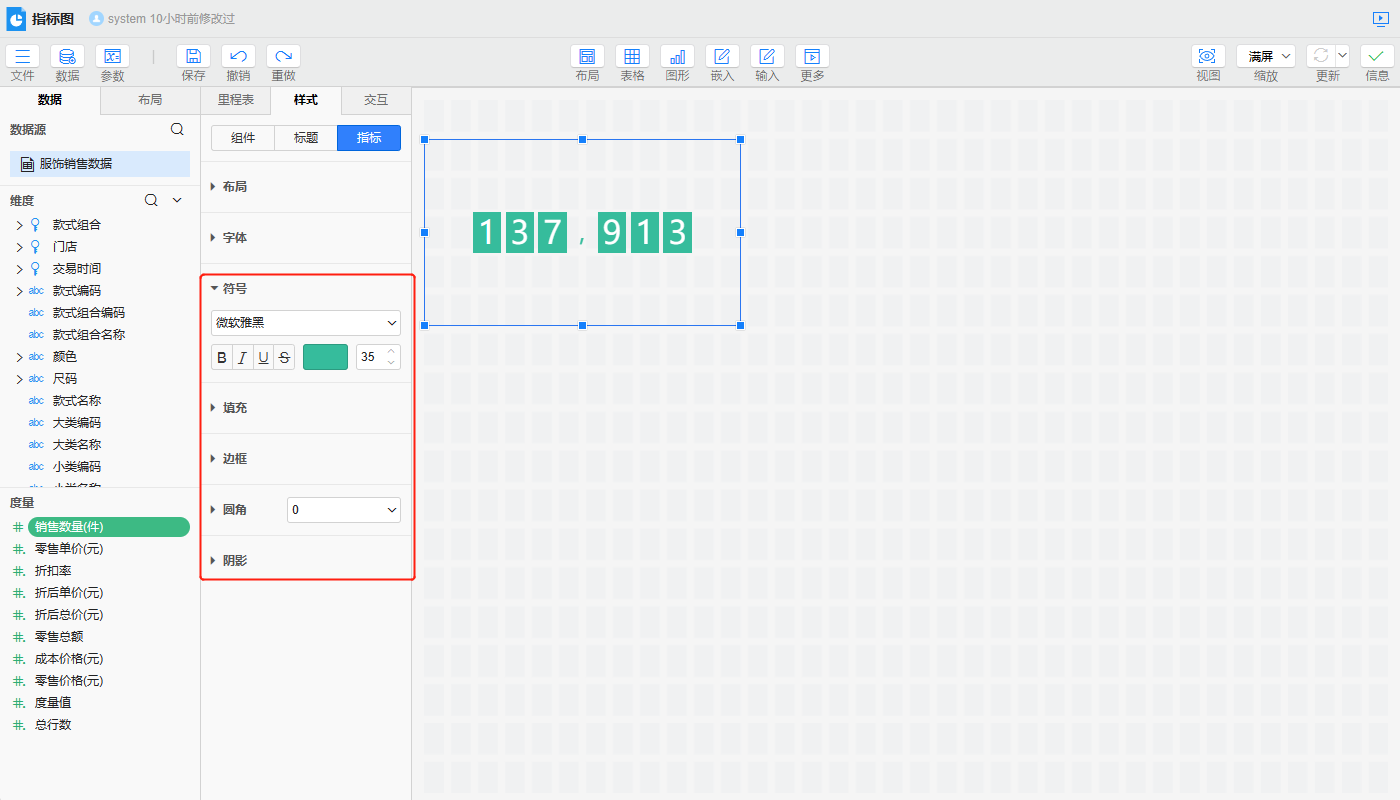
Task: Switch to the 布局 left panel tab
Action: point(150,100)
